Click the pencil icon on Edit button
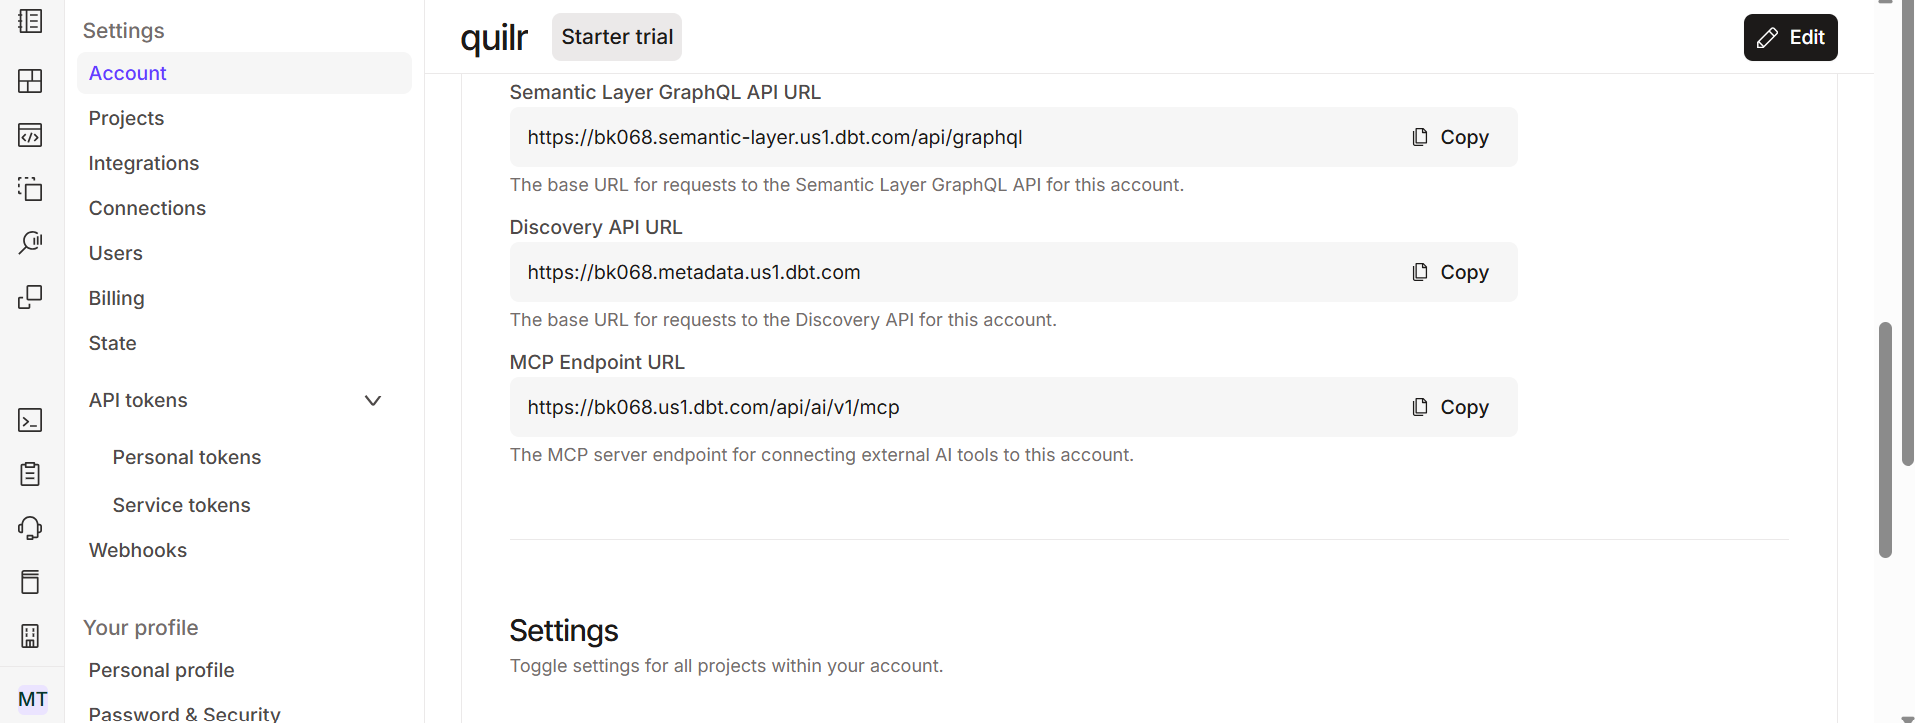Screen dimensions: 1915x723 tap(1768, 38)
